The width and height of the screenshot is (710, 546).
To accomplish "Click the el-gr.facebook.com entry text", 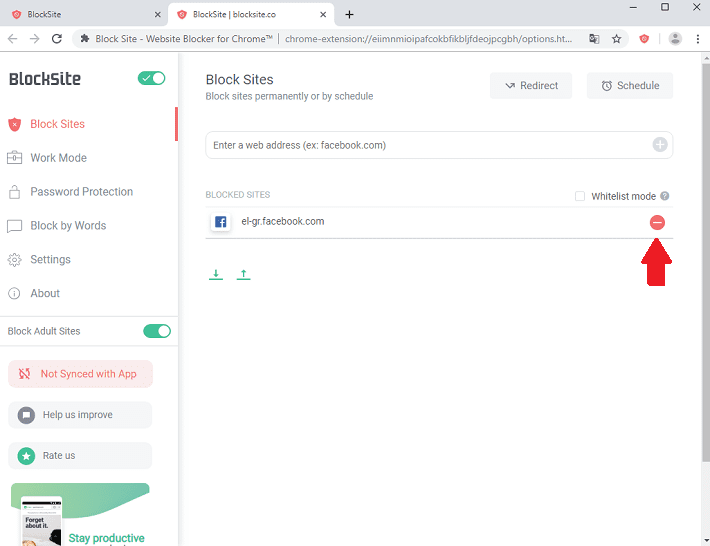I will [x=283, y=221].
